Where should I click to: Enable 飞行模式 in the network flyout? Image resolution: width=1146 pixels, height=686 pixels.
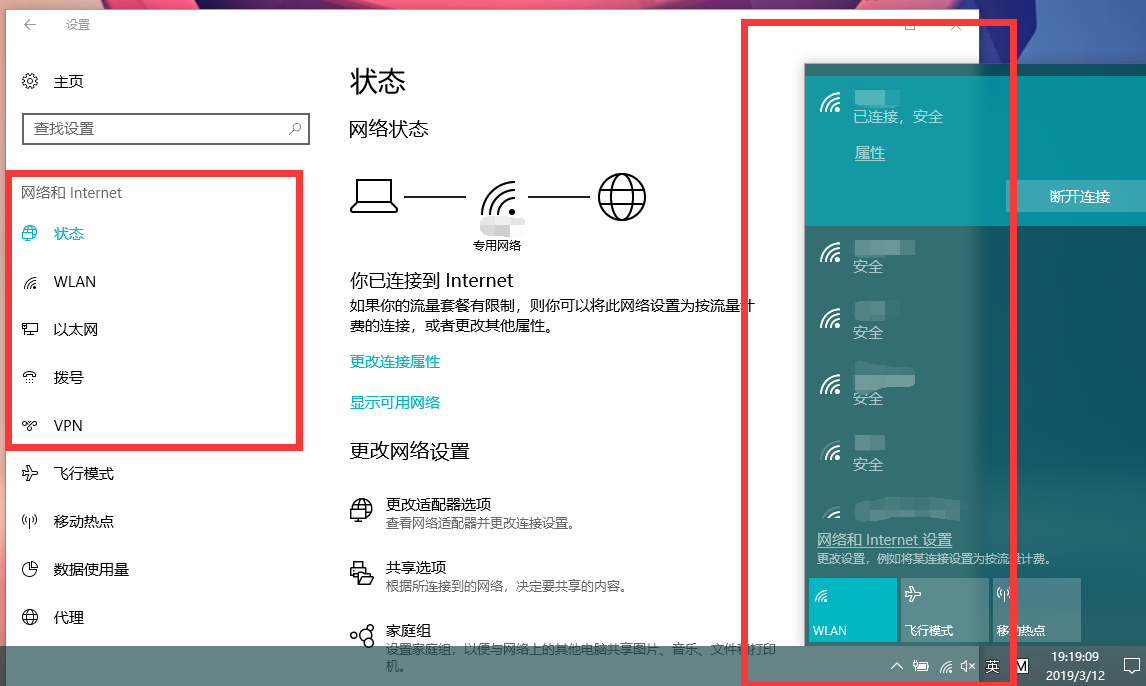click(944, 609)
